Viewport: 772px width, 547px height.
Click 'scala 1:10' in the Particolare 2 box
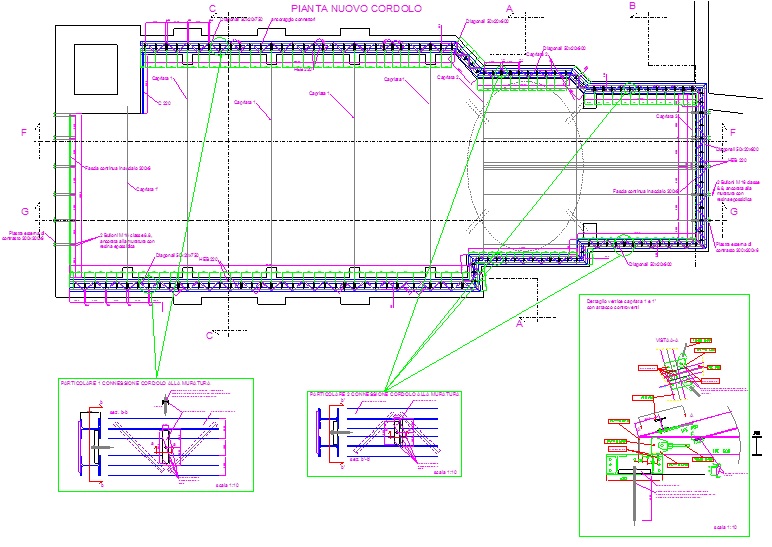(446, 473)
